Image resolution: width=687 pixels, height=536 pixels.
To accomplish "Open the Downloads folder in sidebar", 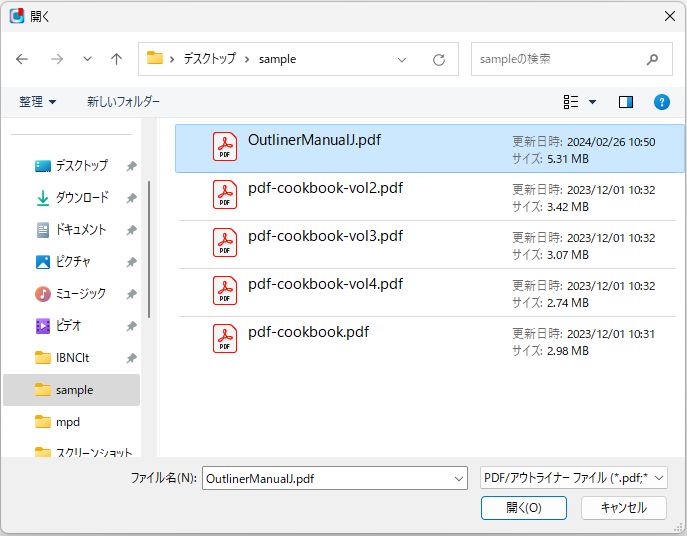I will [82, 198].
